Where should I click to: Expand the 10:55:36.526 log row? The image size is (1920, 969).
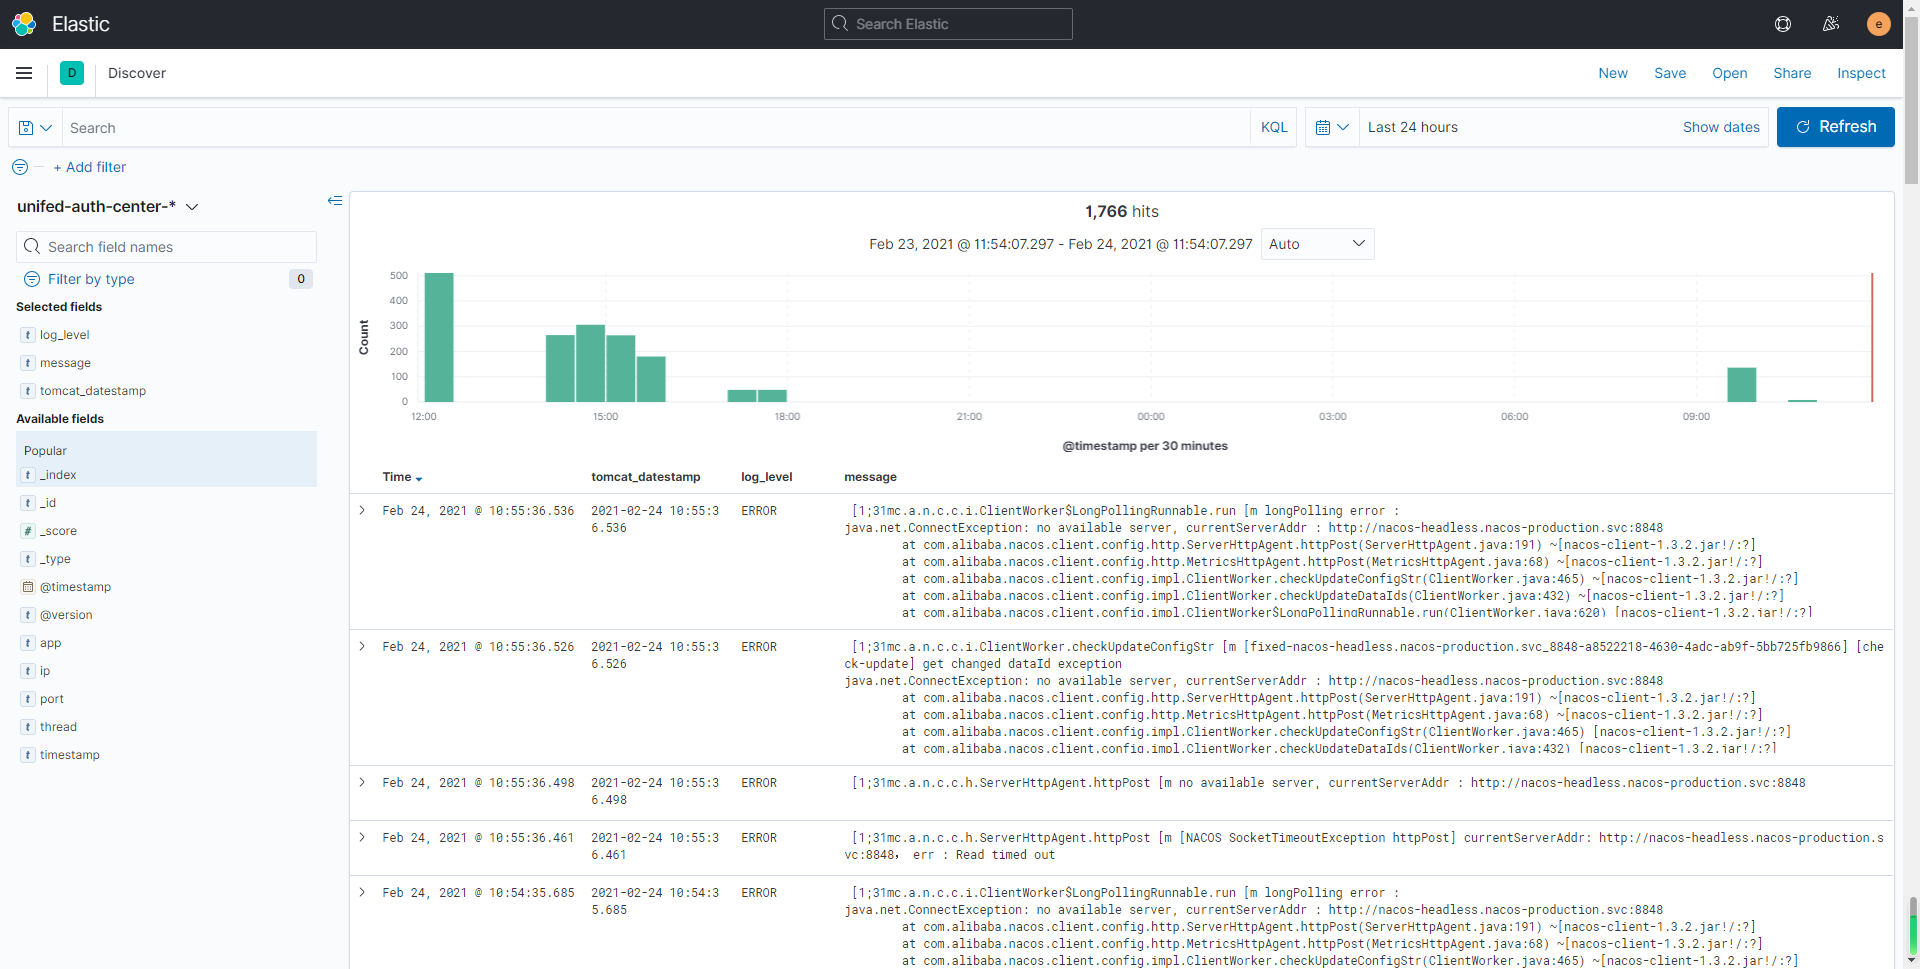362,646
